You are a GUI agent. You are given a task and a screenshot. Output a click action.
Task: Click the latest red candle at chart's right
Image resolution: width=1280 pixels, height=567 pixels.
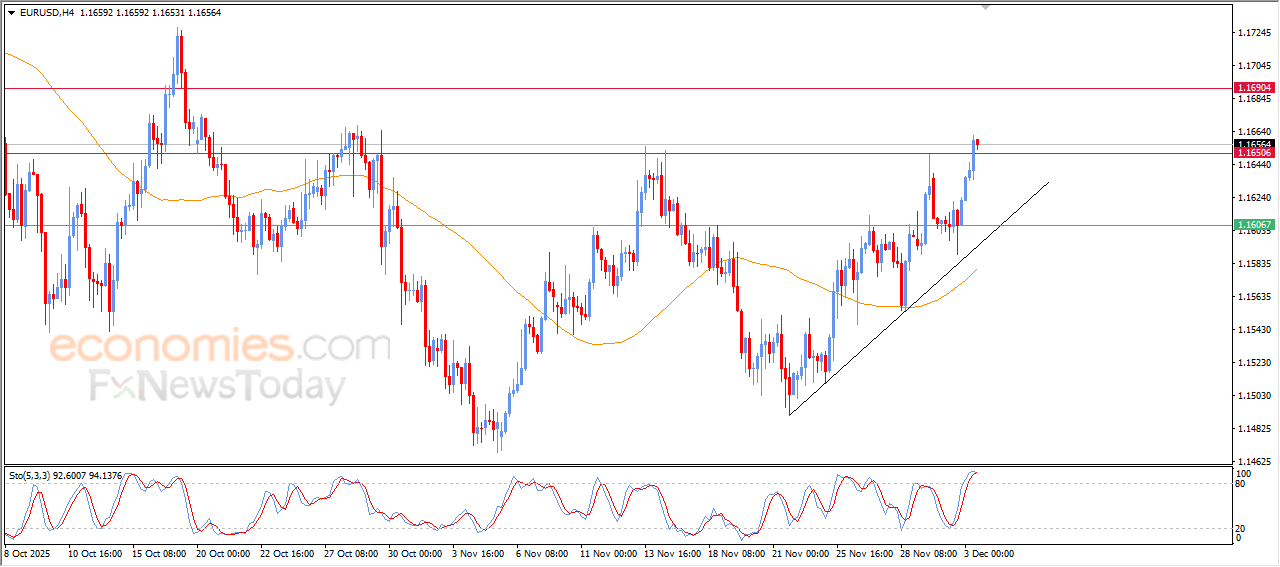point(977,143)
